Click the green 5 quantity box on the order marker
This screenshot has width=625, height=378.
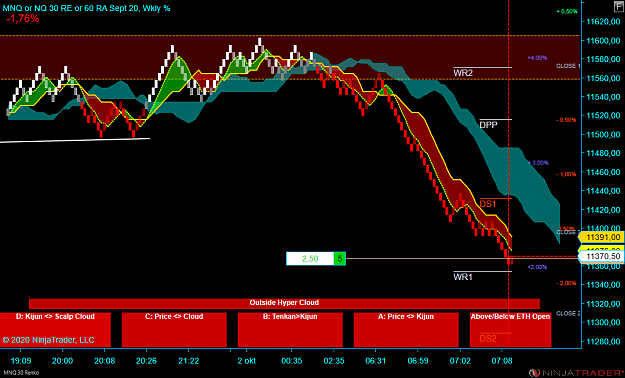[x=340, y=259]
